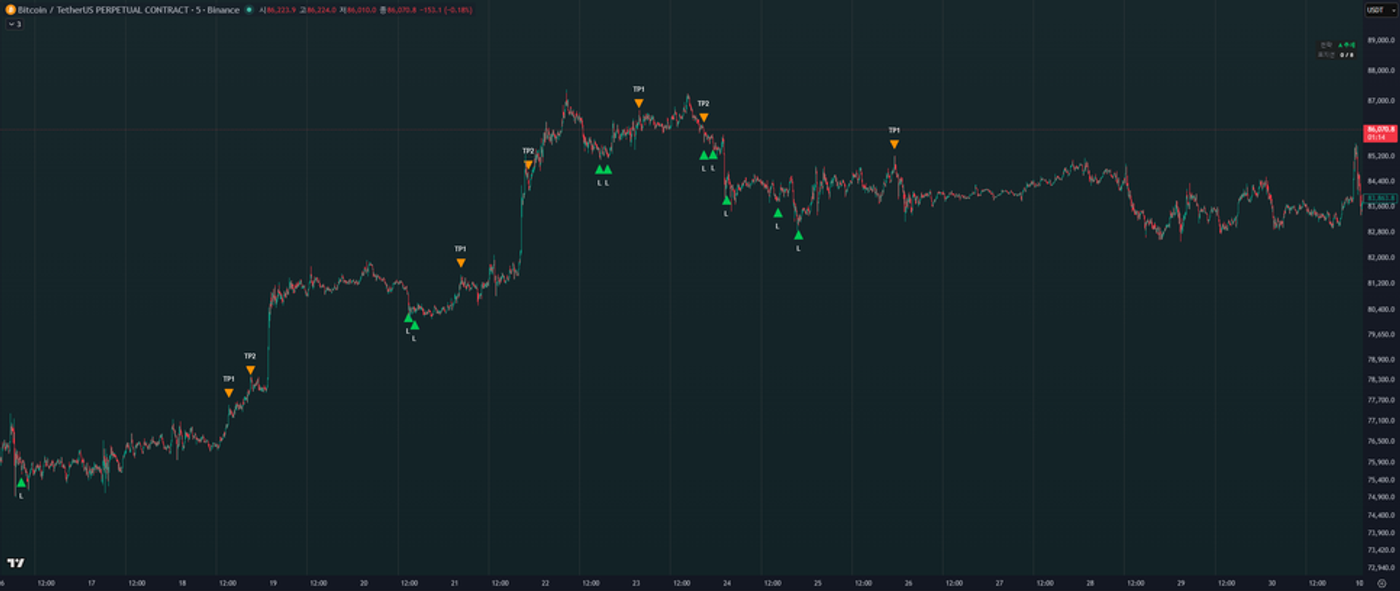Open chart settings gear beside the time axis
This screenshot has height=591, width=1400.
tap(1381, 583)
